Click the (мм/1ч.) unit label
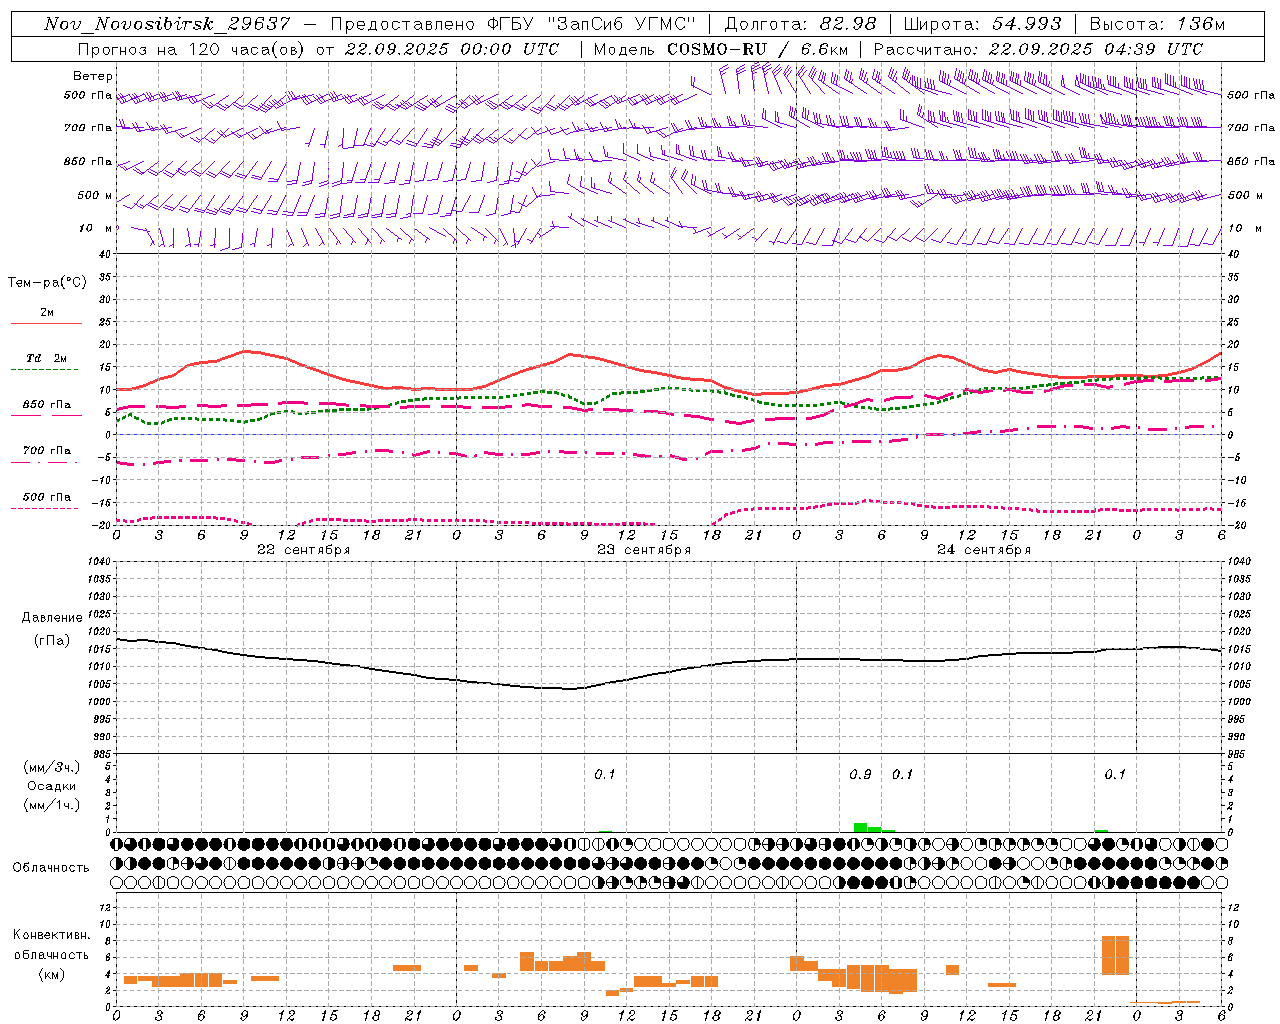 pos(51,805)
